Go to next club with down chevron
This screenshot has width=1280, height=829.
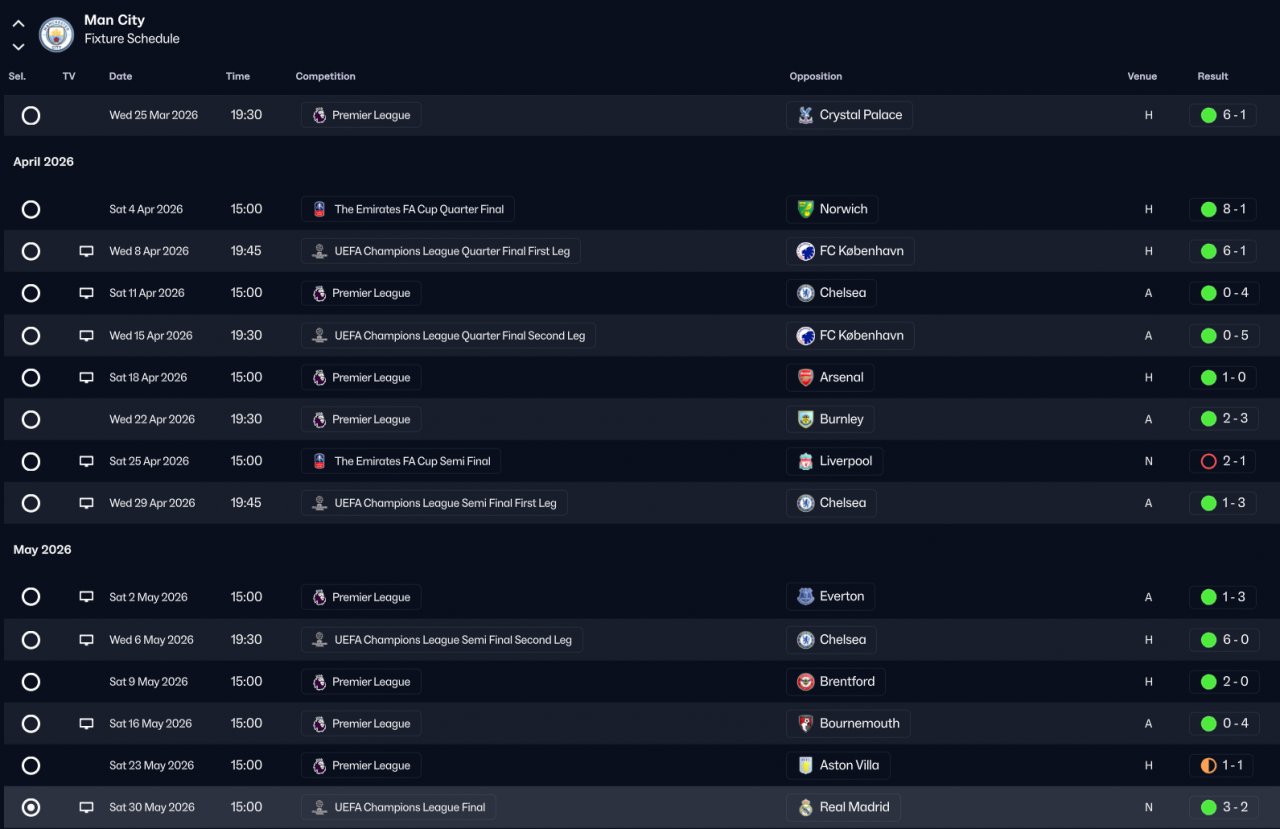(x=18, y=46)
